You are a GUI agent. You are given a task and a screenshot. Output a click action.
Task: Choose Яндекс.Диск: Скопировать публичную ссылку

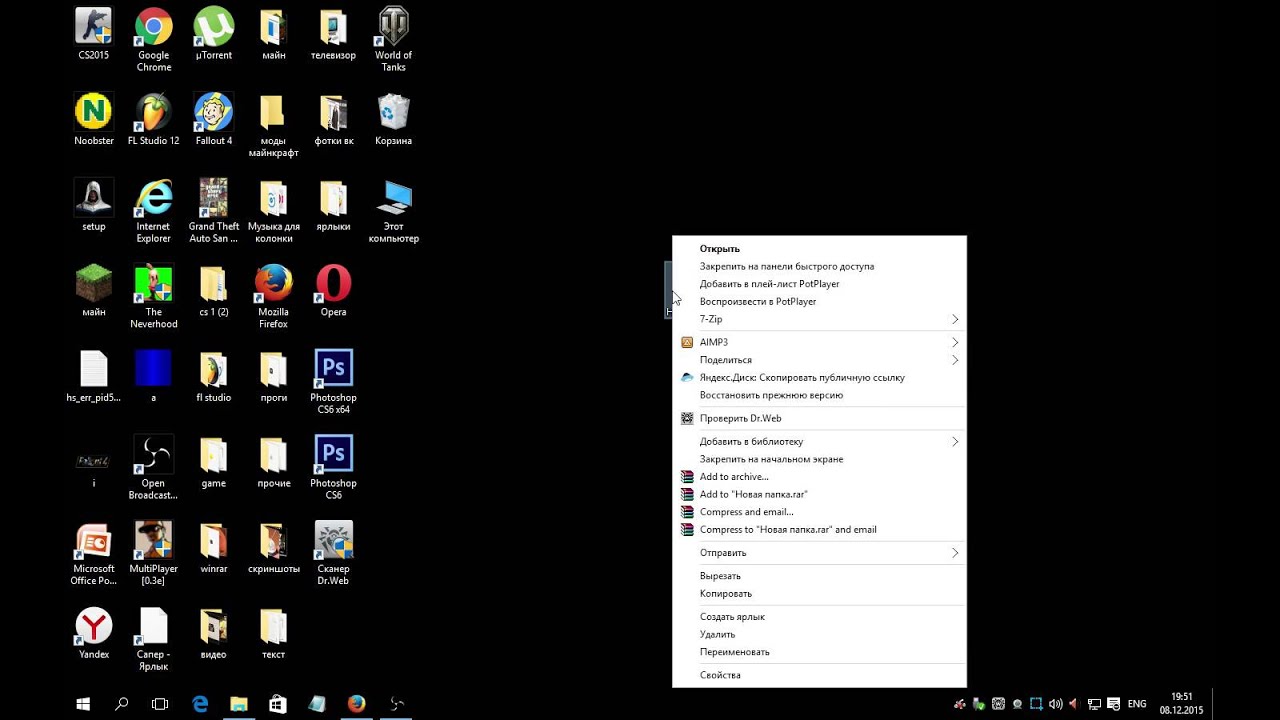[819, 378]
